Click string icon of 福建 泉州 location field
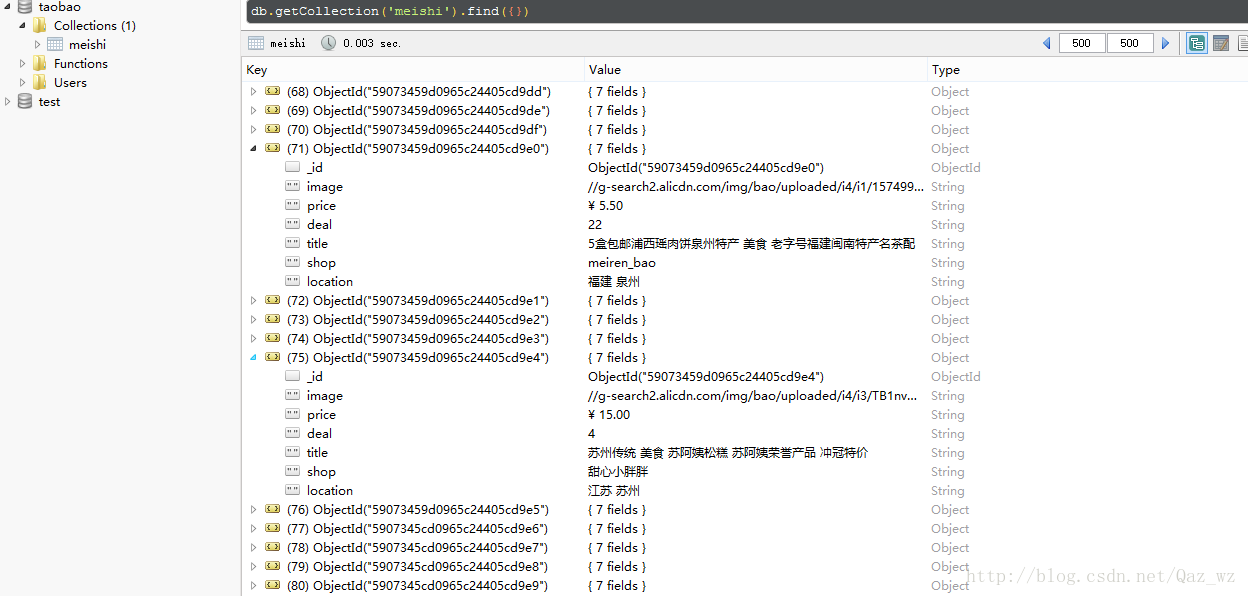This screenshot has width=1248, height=596. [x=292, y=281]
